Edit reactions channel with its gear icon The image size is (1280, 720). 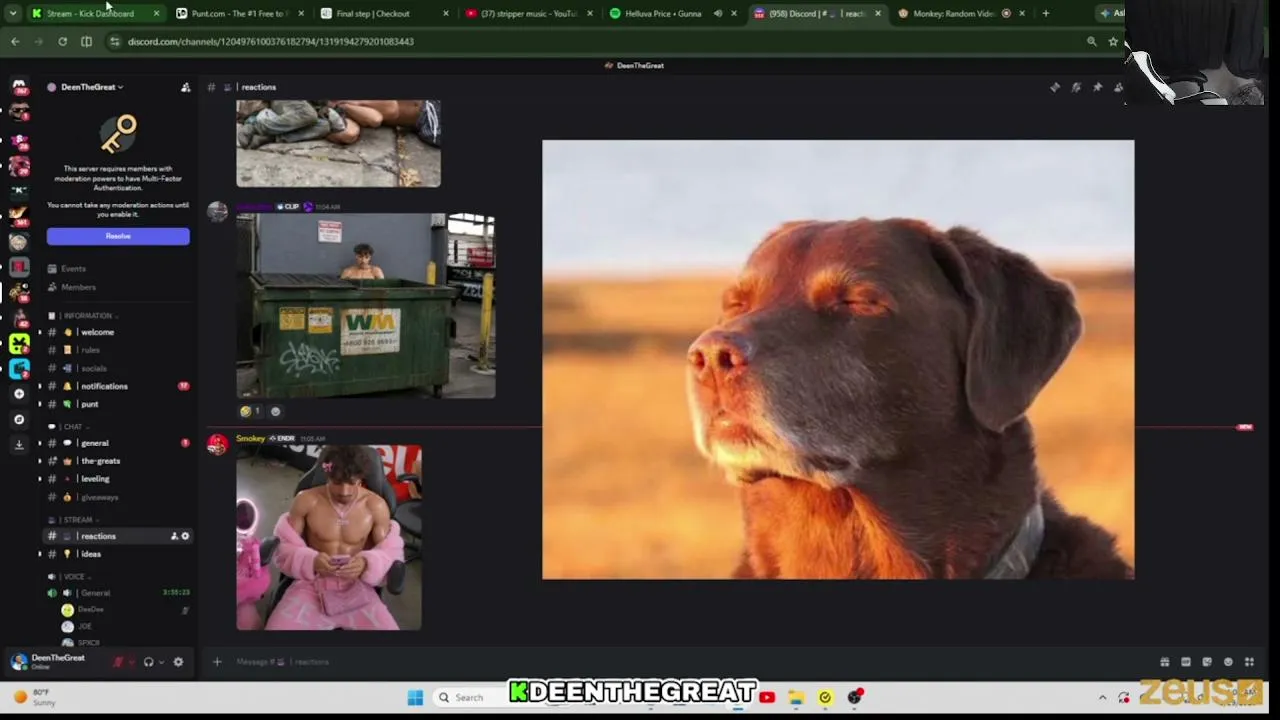pyautogui.click(x=185, y=536)
